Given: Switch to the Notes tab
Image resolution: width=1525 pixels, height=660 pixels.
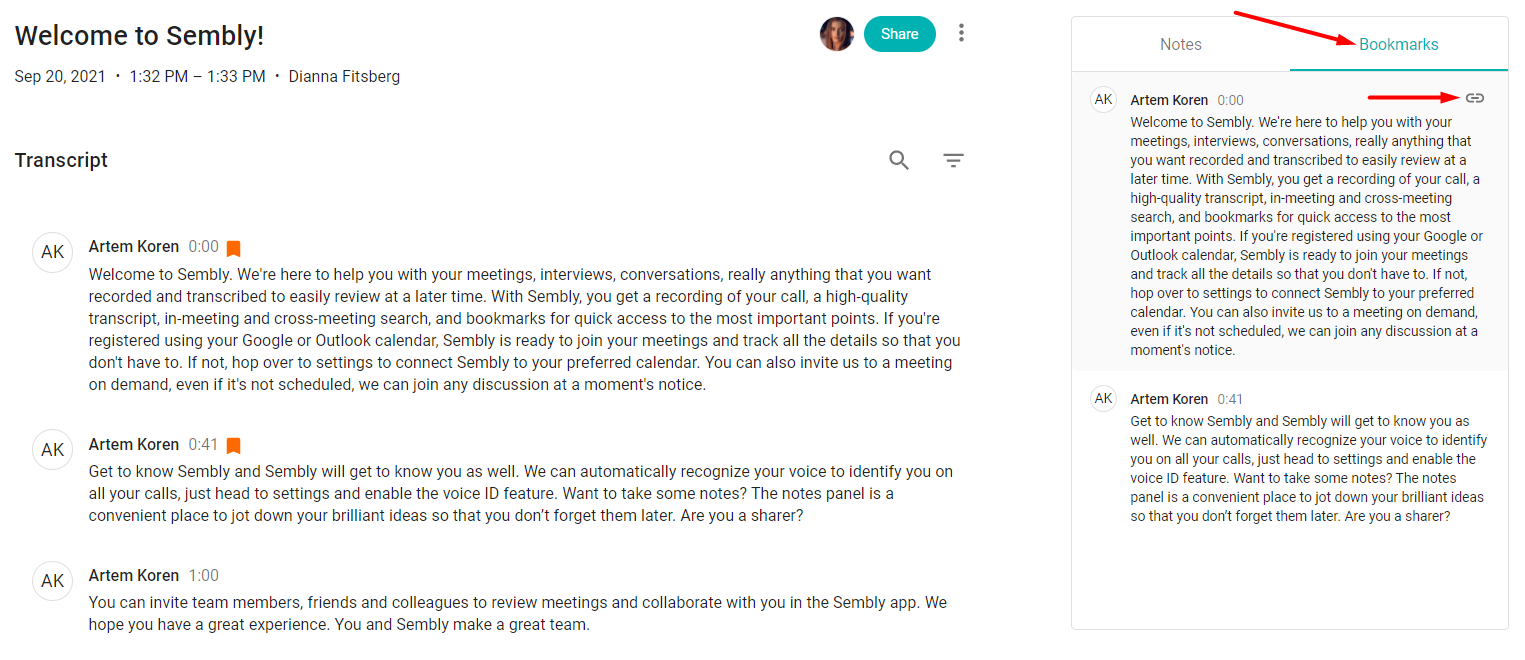Looking at the screenshot, I should pos(1180,44).
